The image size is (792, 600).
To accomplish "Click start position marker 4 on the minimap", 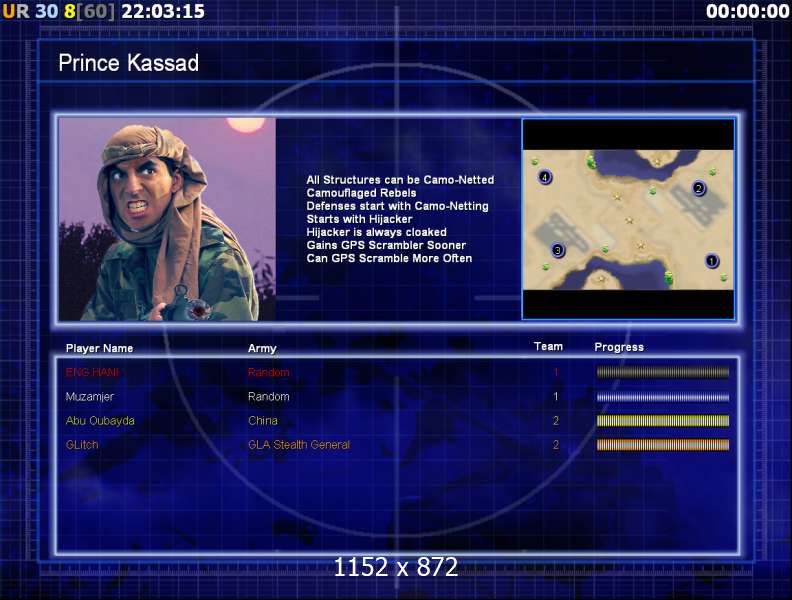I will click(544, 177).
